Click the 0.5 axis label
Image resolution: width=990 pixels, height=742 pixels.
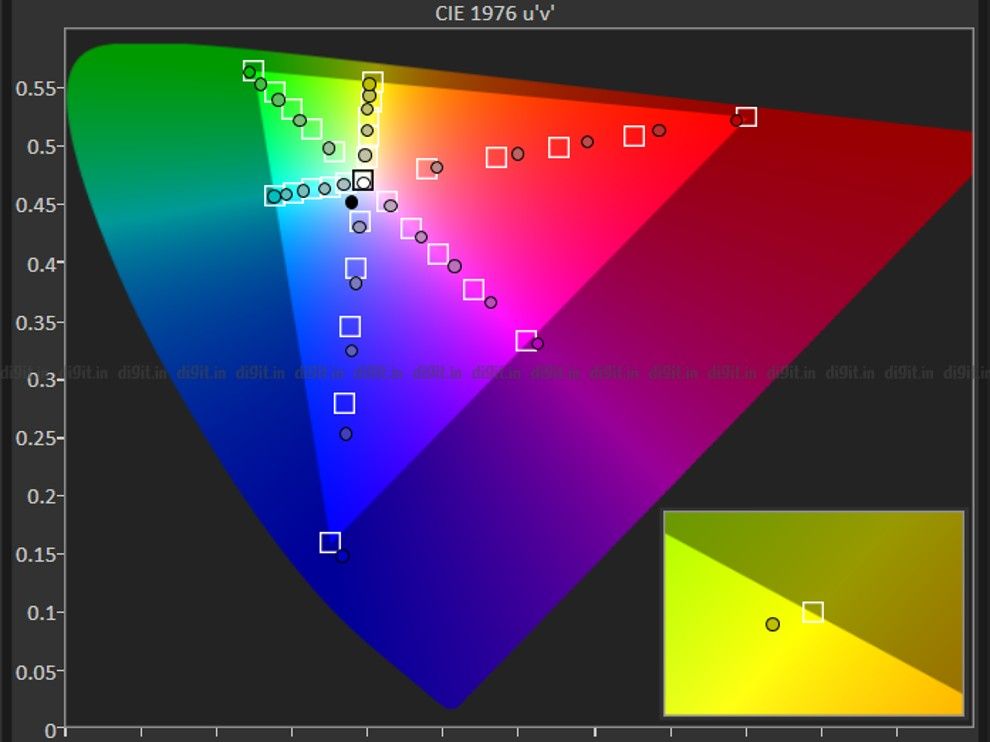coord(44,147)
